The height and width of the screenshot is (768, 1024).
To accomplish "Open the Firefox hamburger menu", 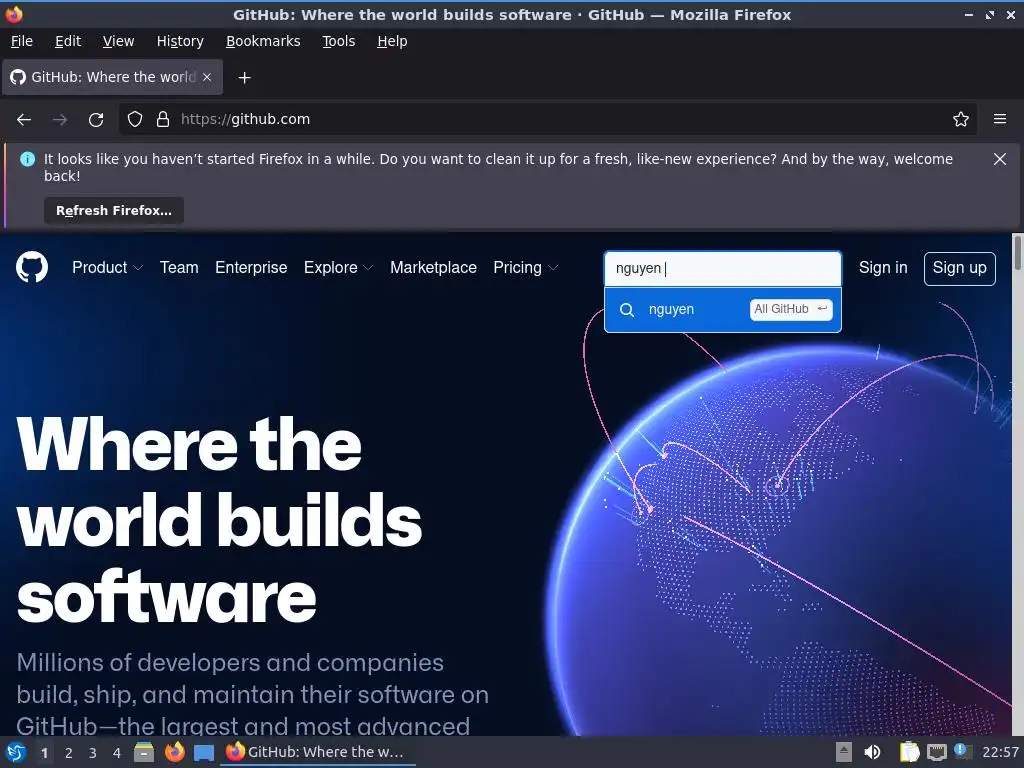I will click(x=999, y=119).
